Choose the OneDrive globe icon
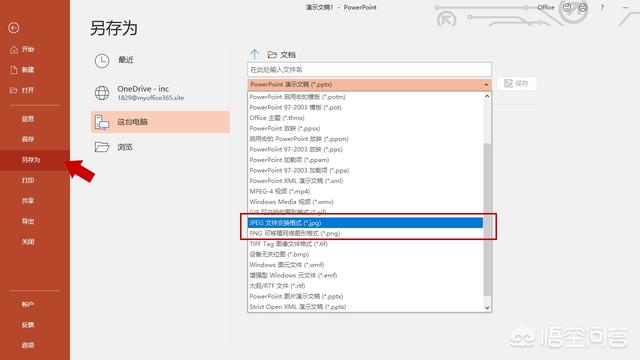The image size is (640, 360). [102, 93]
